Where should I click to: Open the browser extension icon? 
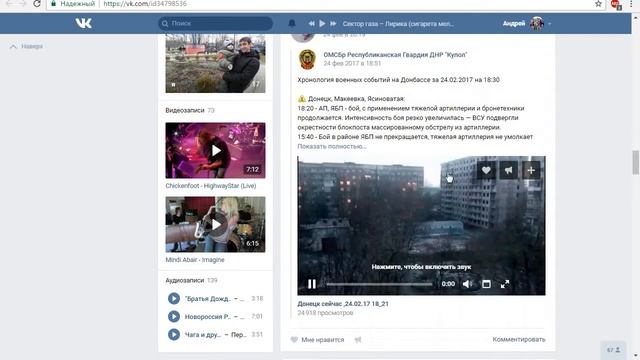616,4
